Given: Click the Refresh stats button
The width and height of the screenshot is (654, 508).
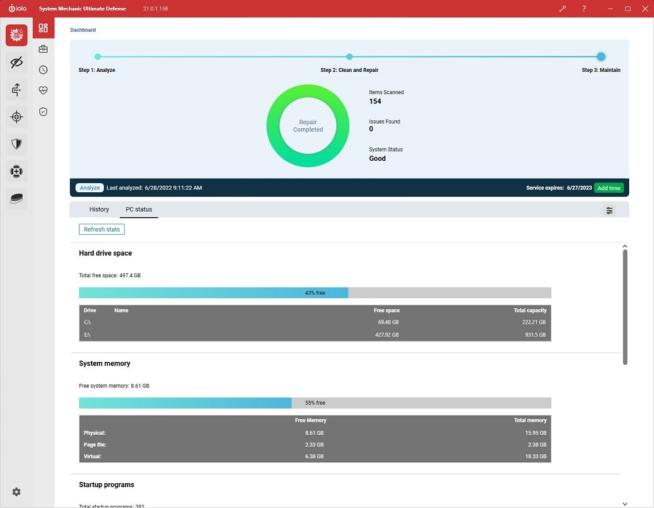Looking at the screenshot, I should (102, 229).
